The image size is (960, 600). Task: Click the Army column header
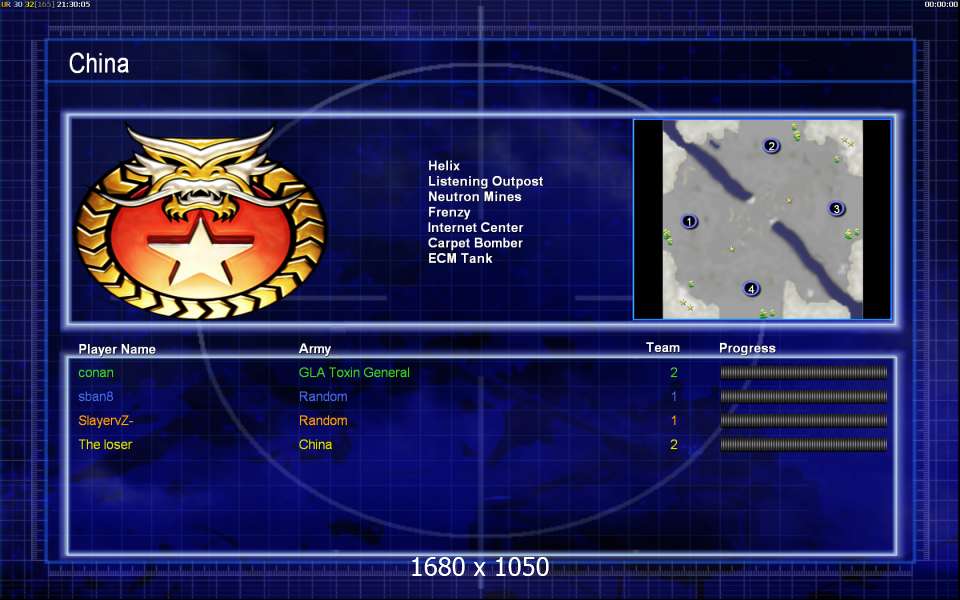[315, 349]
